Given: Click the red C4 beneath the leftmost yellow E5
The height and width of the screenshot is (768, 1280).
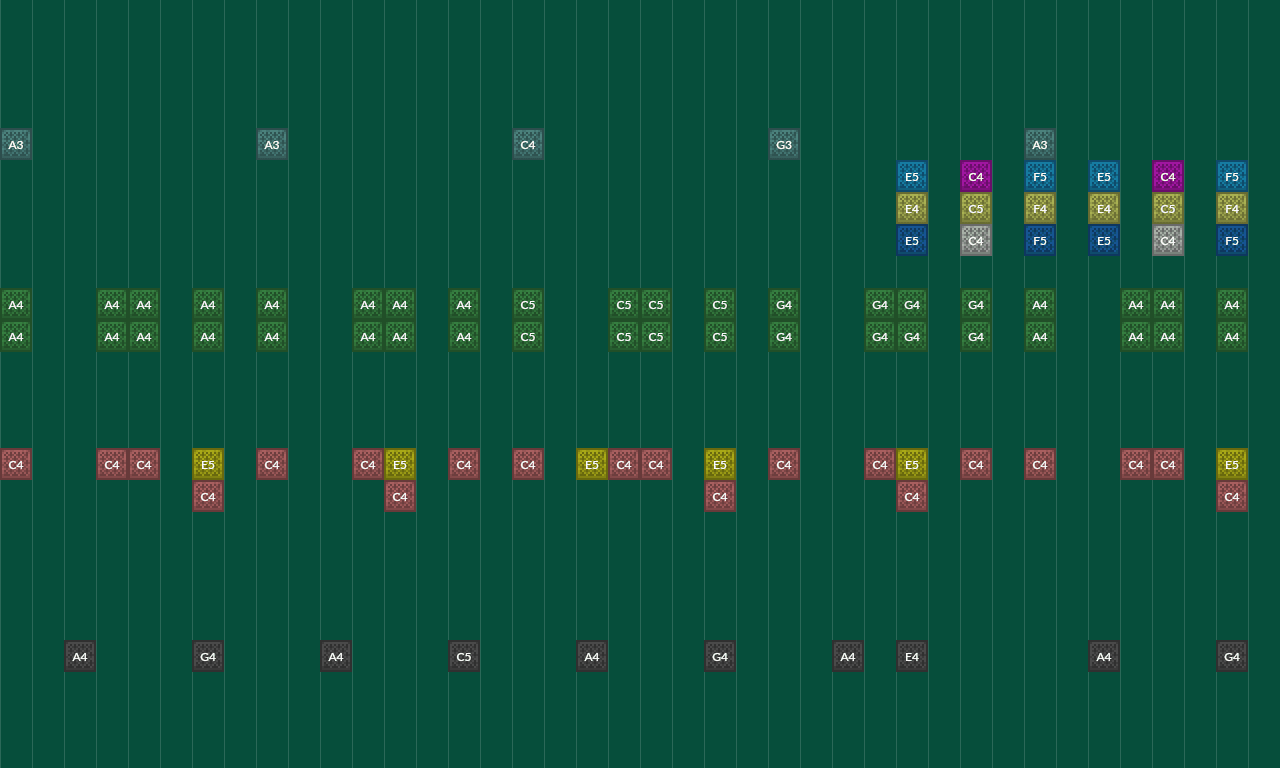Looking at the screenshot, I should coord(208,496).
